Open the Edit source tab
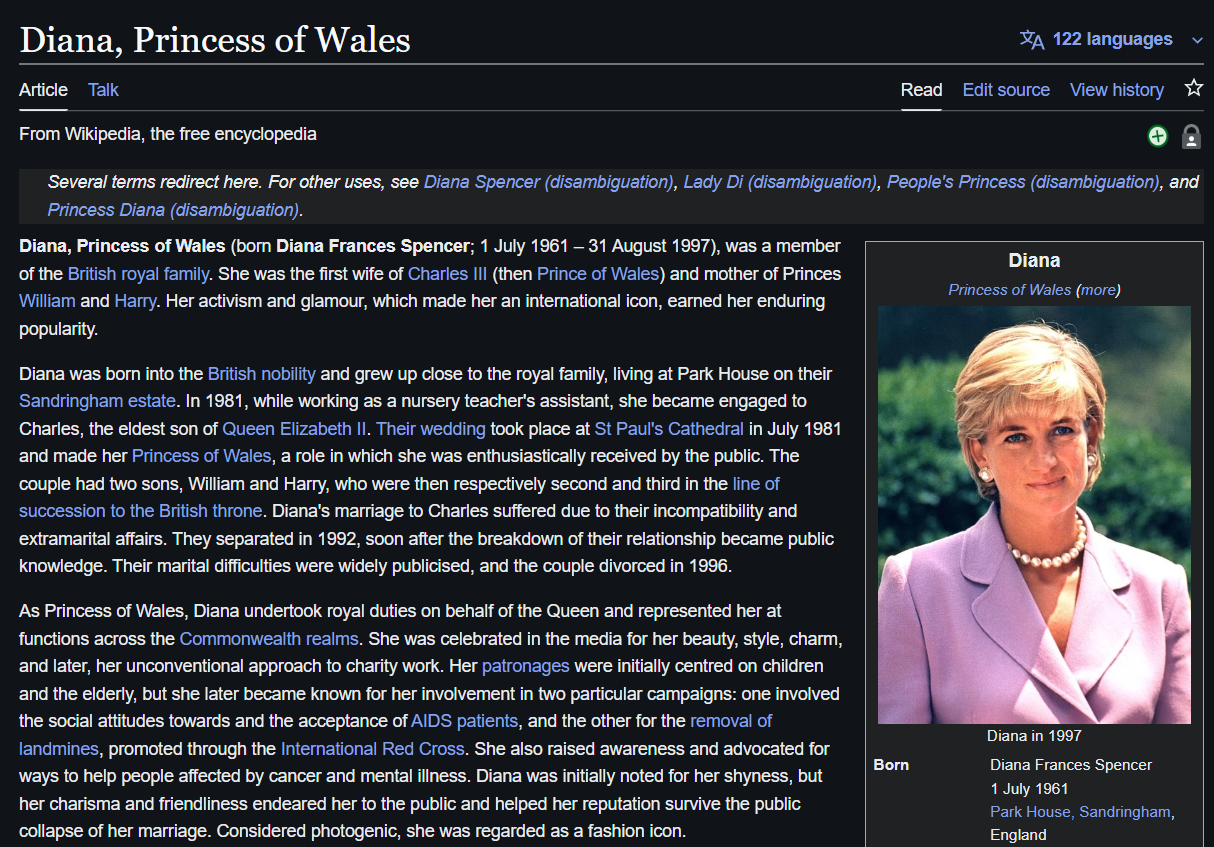1214x847 pixels. (x=1006, y=90)
